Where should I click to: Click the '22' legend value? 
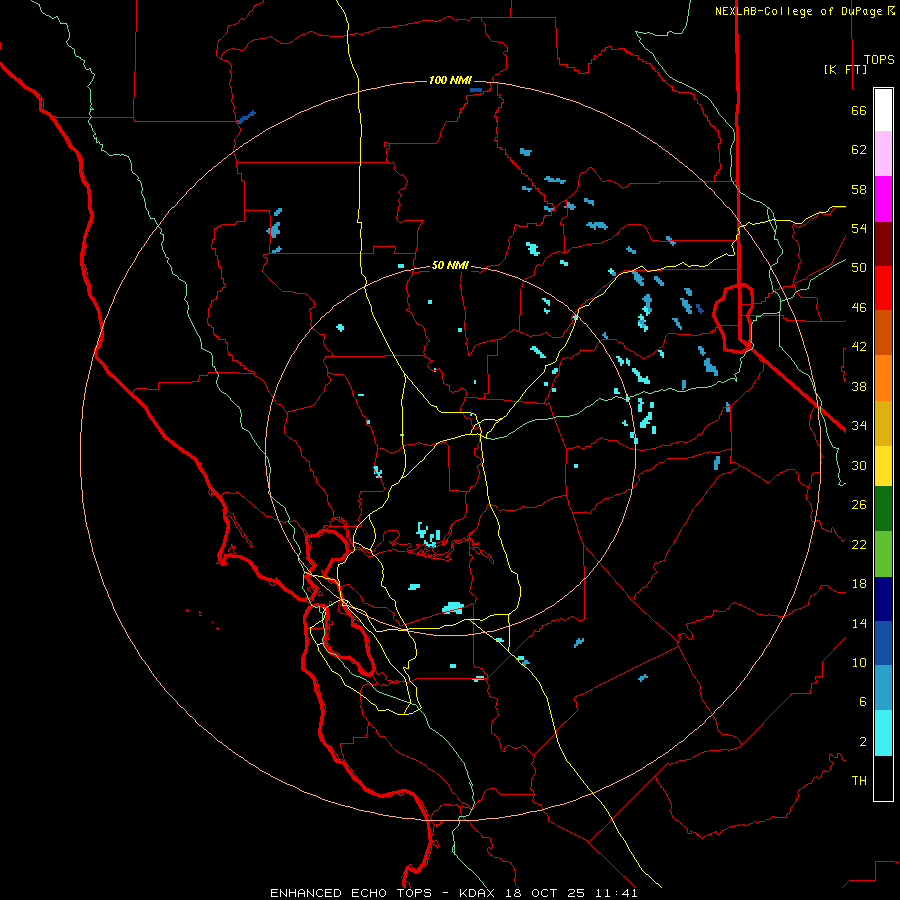859,544
